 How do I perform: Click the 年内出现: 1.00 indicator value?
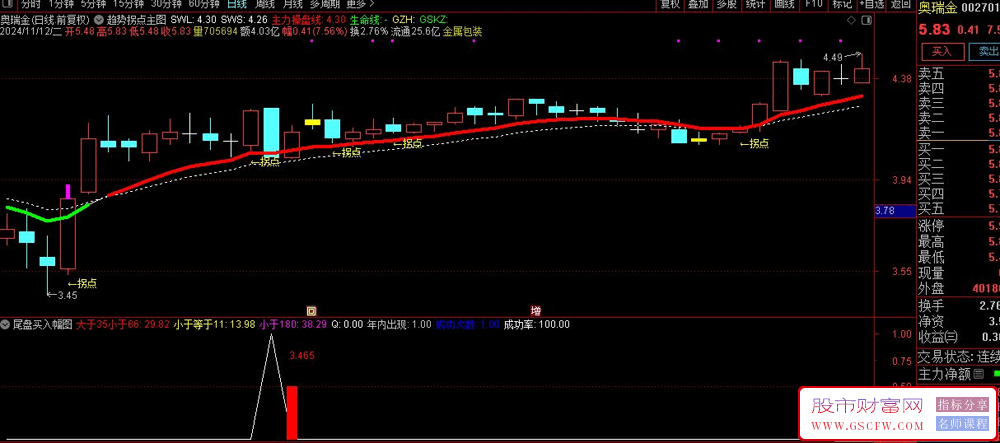tap(399, 324)
